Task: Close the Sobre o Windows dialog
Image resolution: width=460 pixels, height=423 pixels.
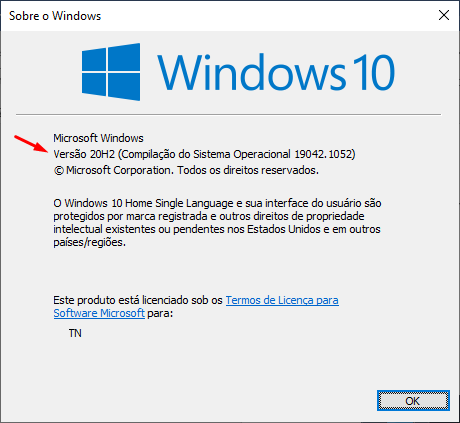Action: 444,15
